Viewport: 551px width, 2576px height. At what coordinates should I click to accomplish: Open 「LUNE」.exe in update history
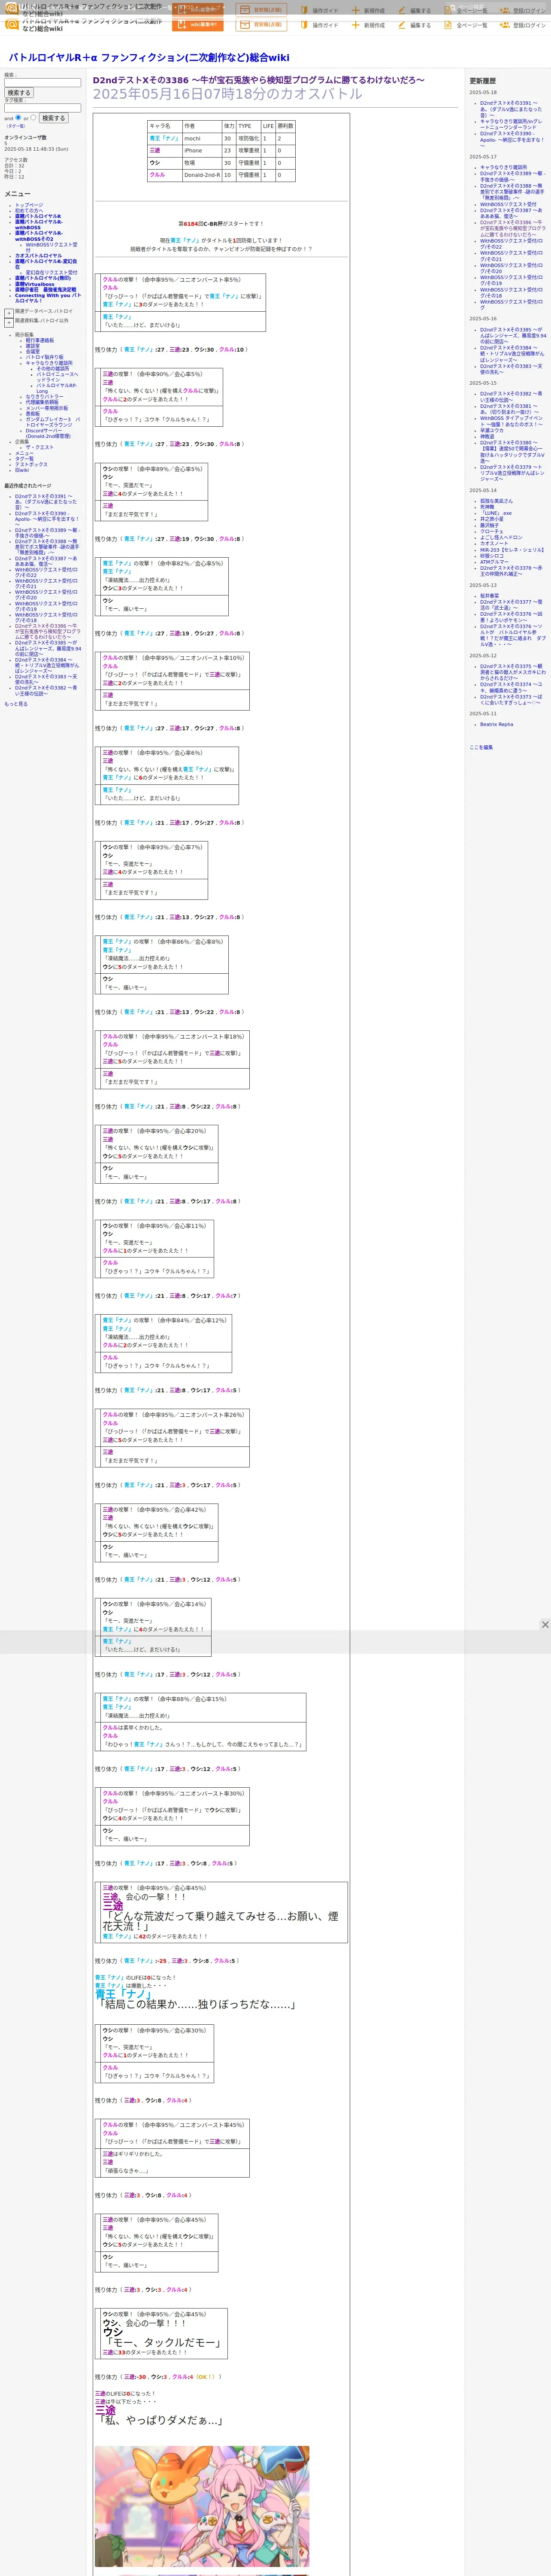(x=496, y=513)
